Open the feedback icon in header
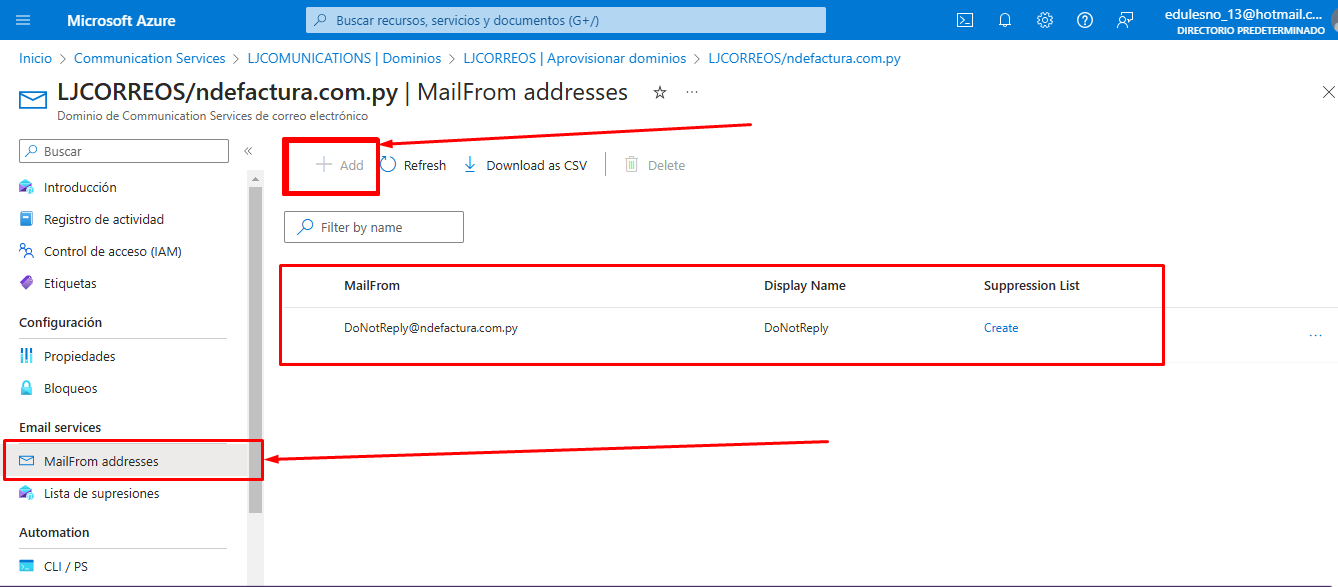This screenshot has width=1338, height=587. 1126,20
